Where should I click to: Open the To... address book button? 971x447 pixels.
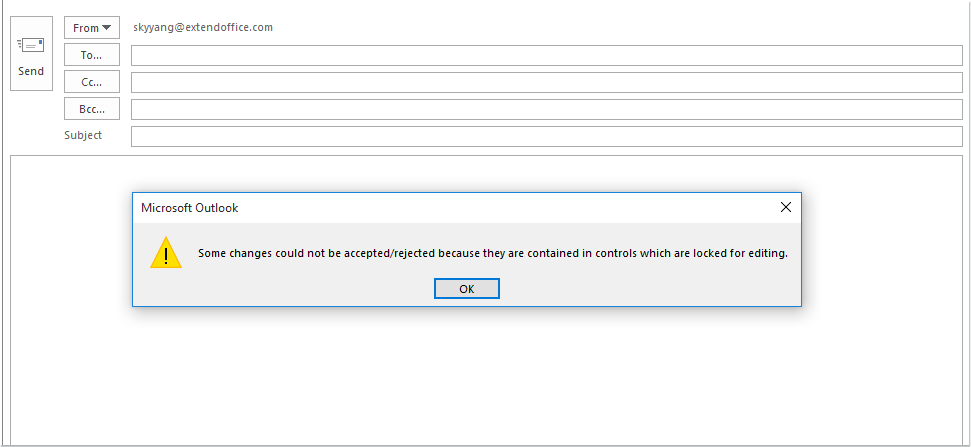(x=92, y=55)
